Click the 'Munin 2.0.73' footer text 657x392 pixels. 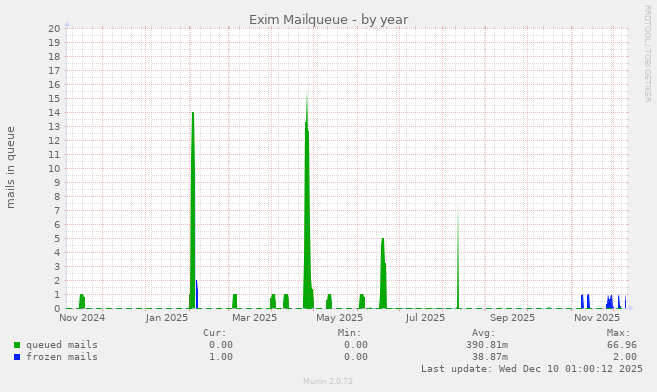click(x=328, y=381)
